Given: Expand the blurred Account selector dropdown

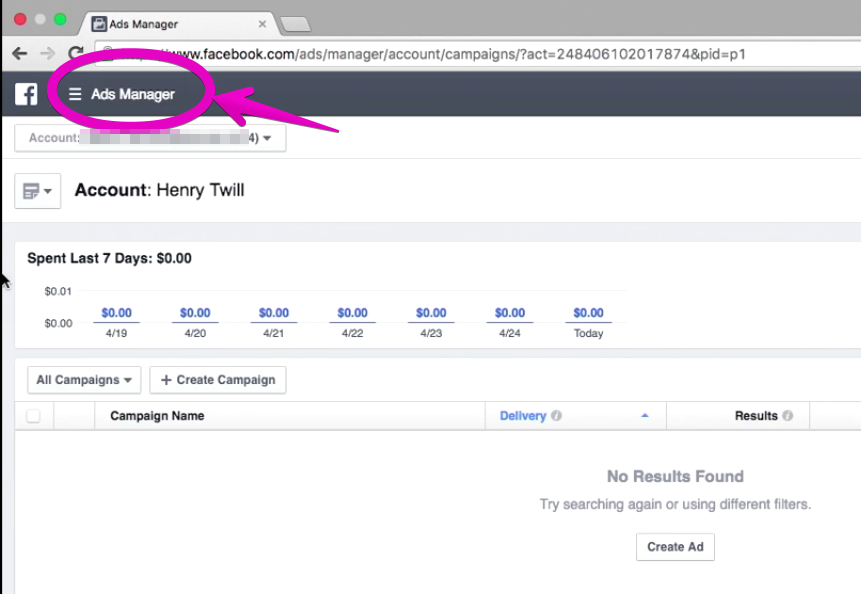Looking at the screenshot, I should 150,138.
